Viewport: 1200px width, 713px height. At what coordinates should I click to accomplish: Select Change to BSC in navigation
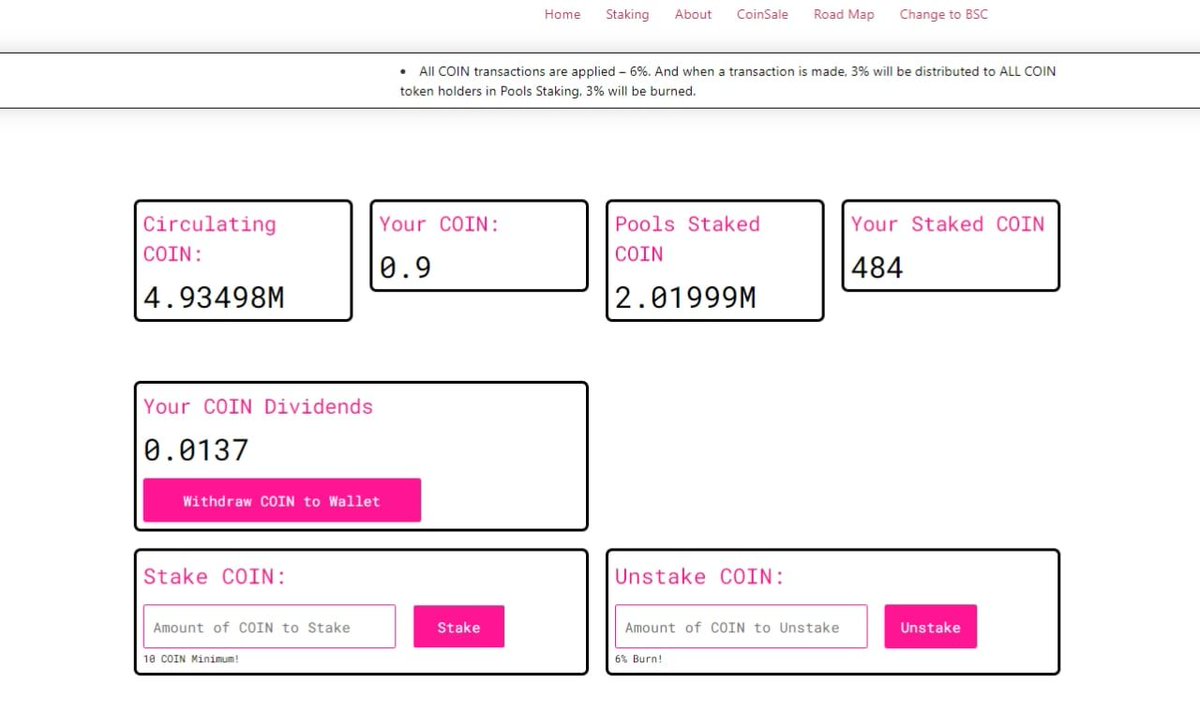click(x=943, y=14)
